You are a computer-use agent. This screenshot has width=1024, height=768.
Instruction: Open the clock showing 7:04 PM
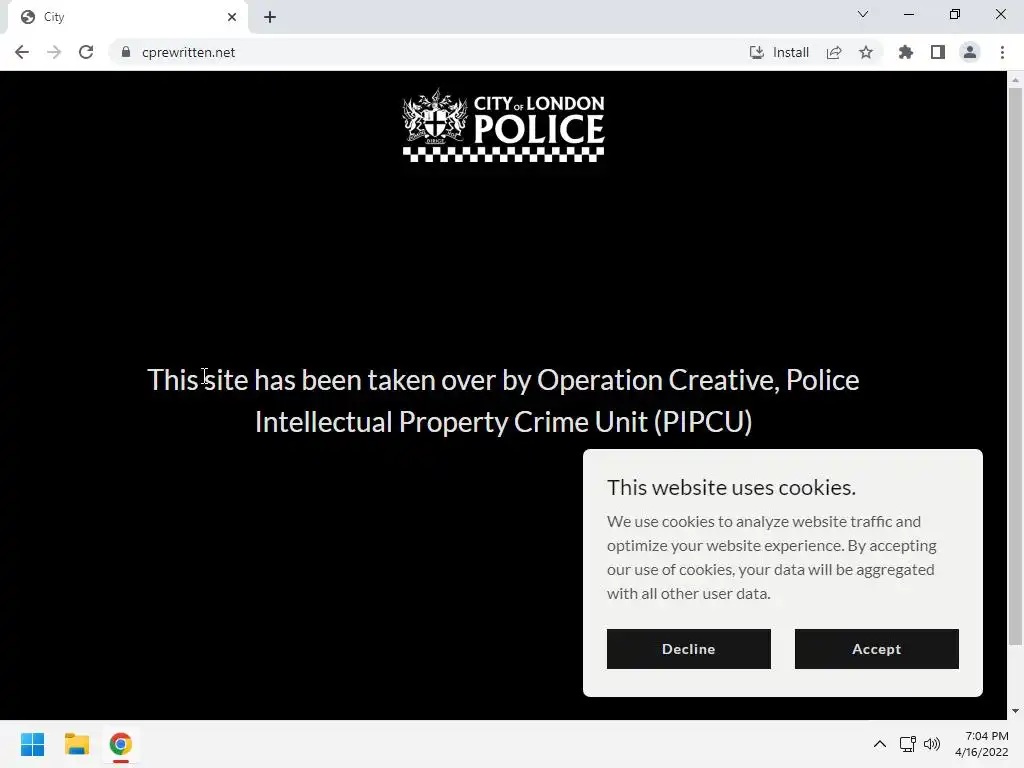click(x=982, y=744)
